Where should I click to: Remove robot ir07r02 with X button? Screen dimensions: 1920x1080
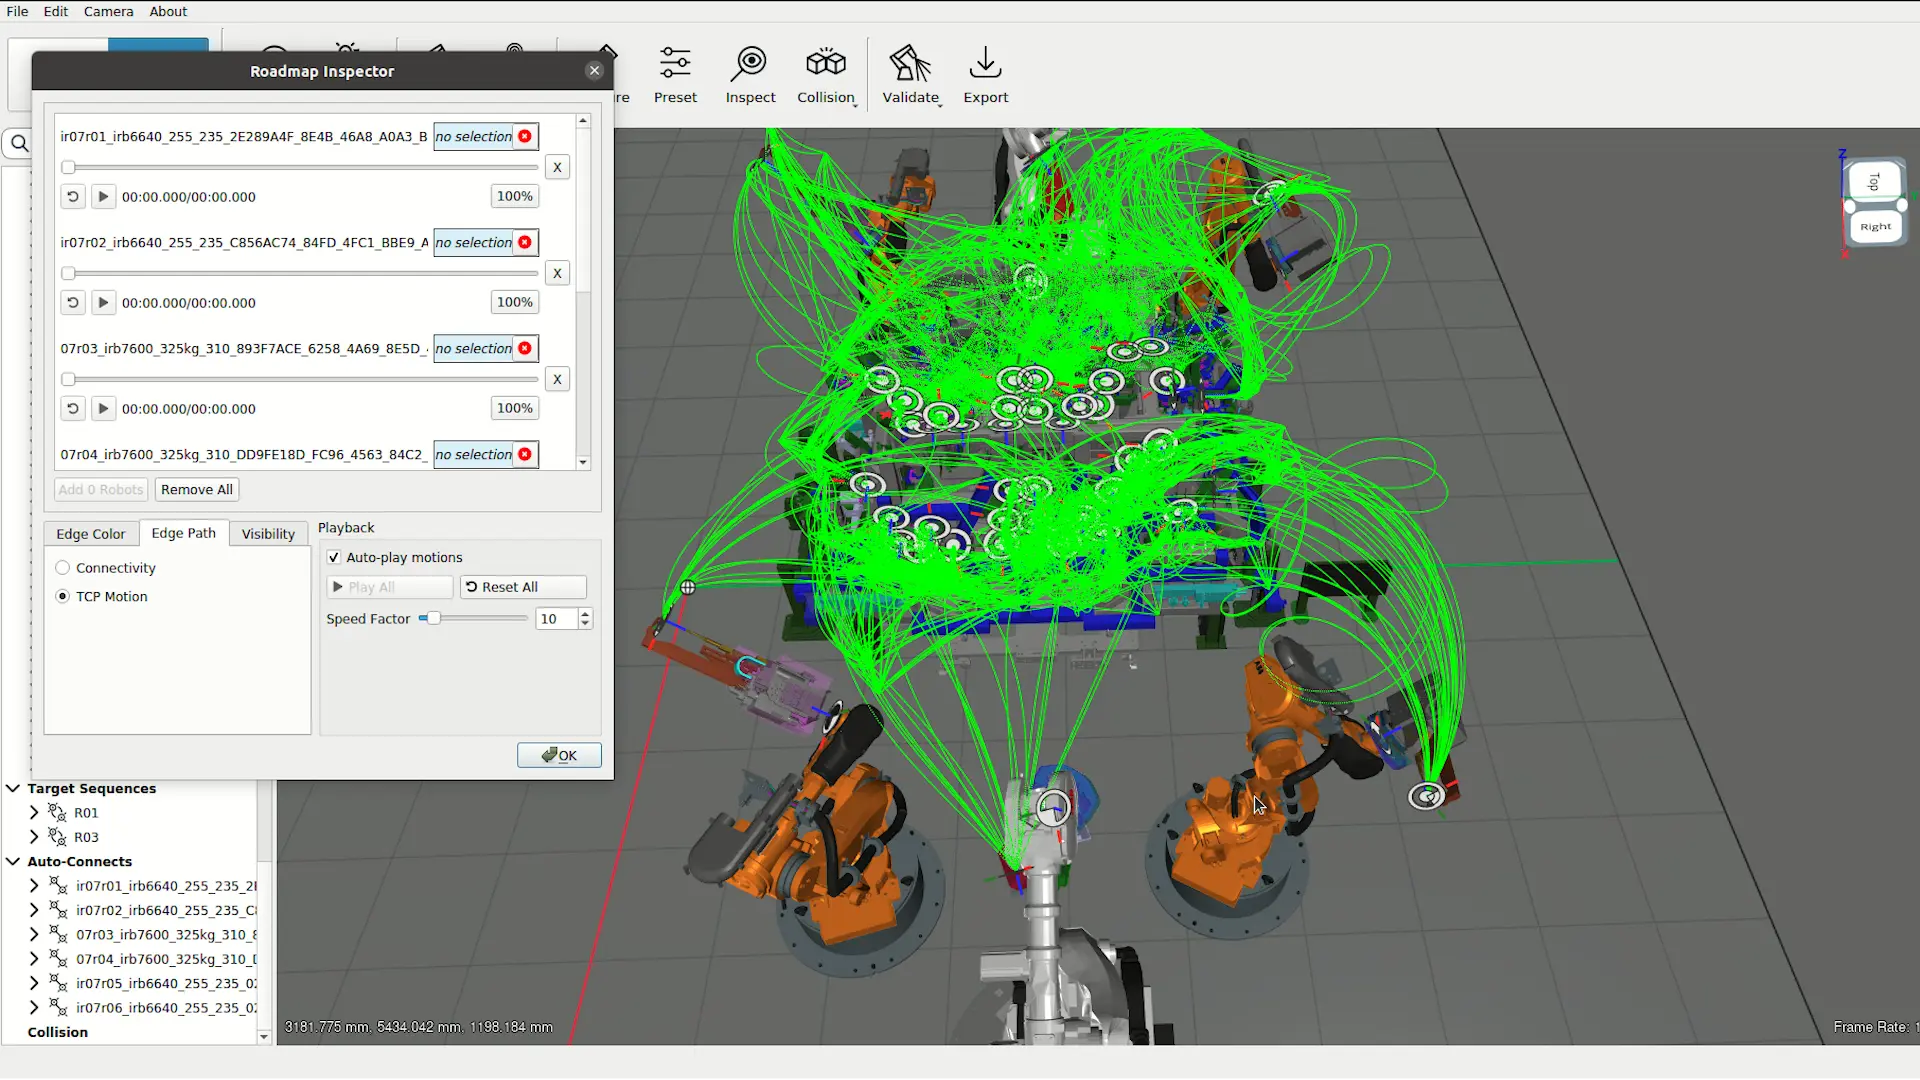click(557, 273)
